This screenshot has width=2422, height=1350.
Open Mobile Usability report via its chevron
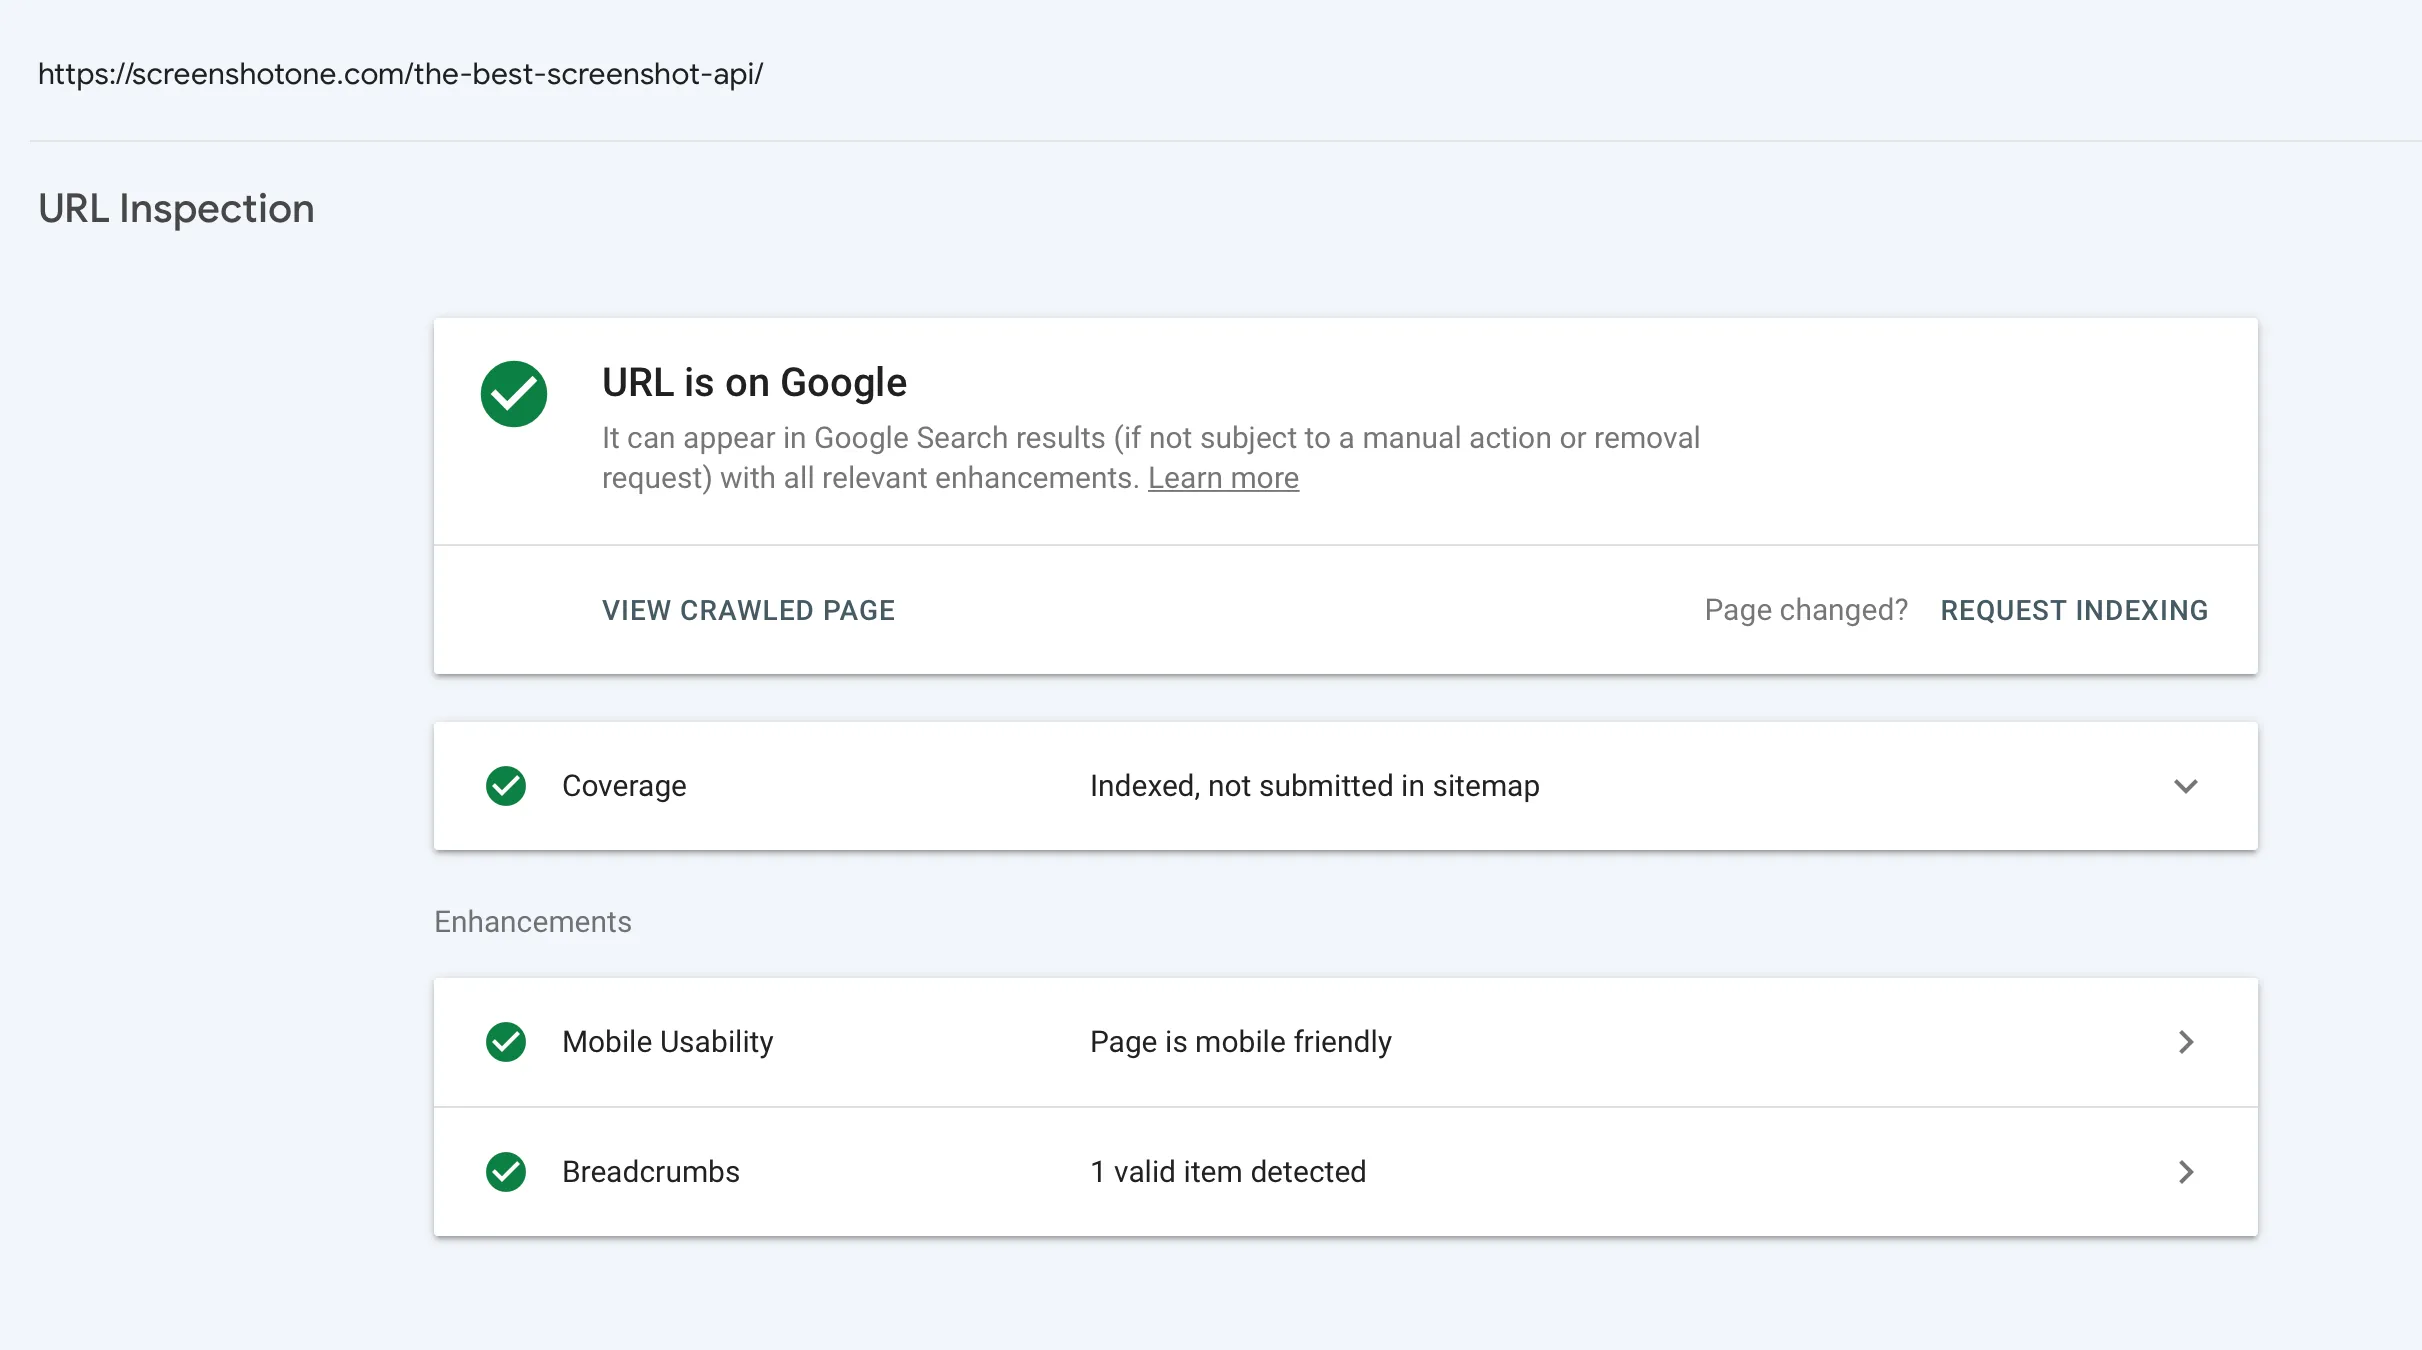[x=2187, y=1042]
